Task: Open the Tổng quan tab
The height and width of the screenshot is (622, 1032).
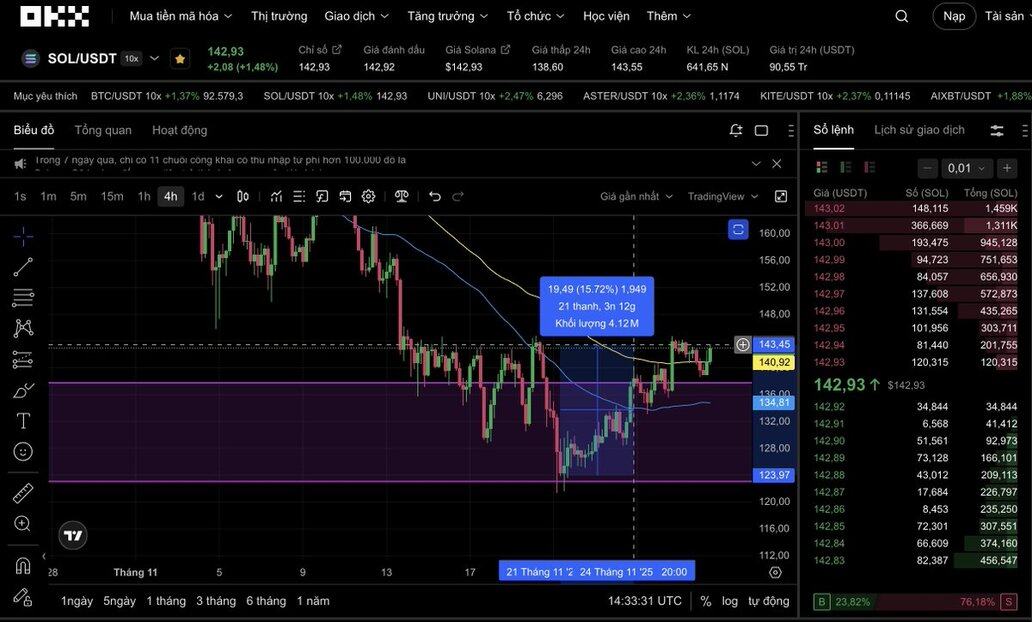Action: coord(103,130)
